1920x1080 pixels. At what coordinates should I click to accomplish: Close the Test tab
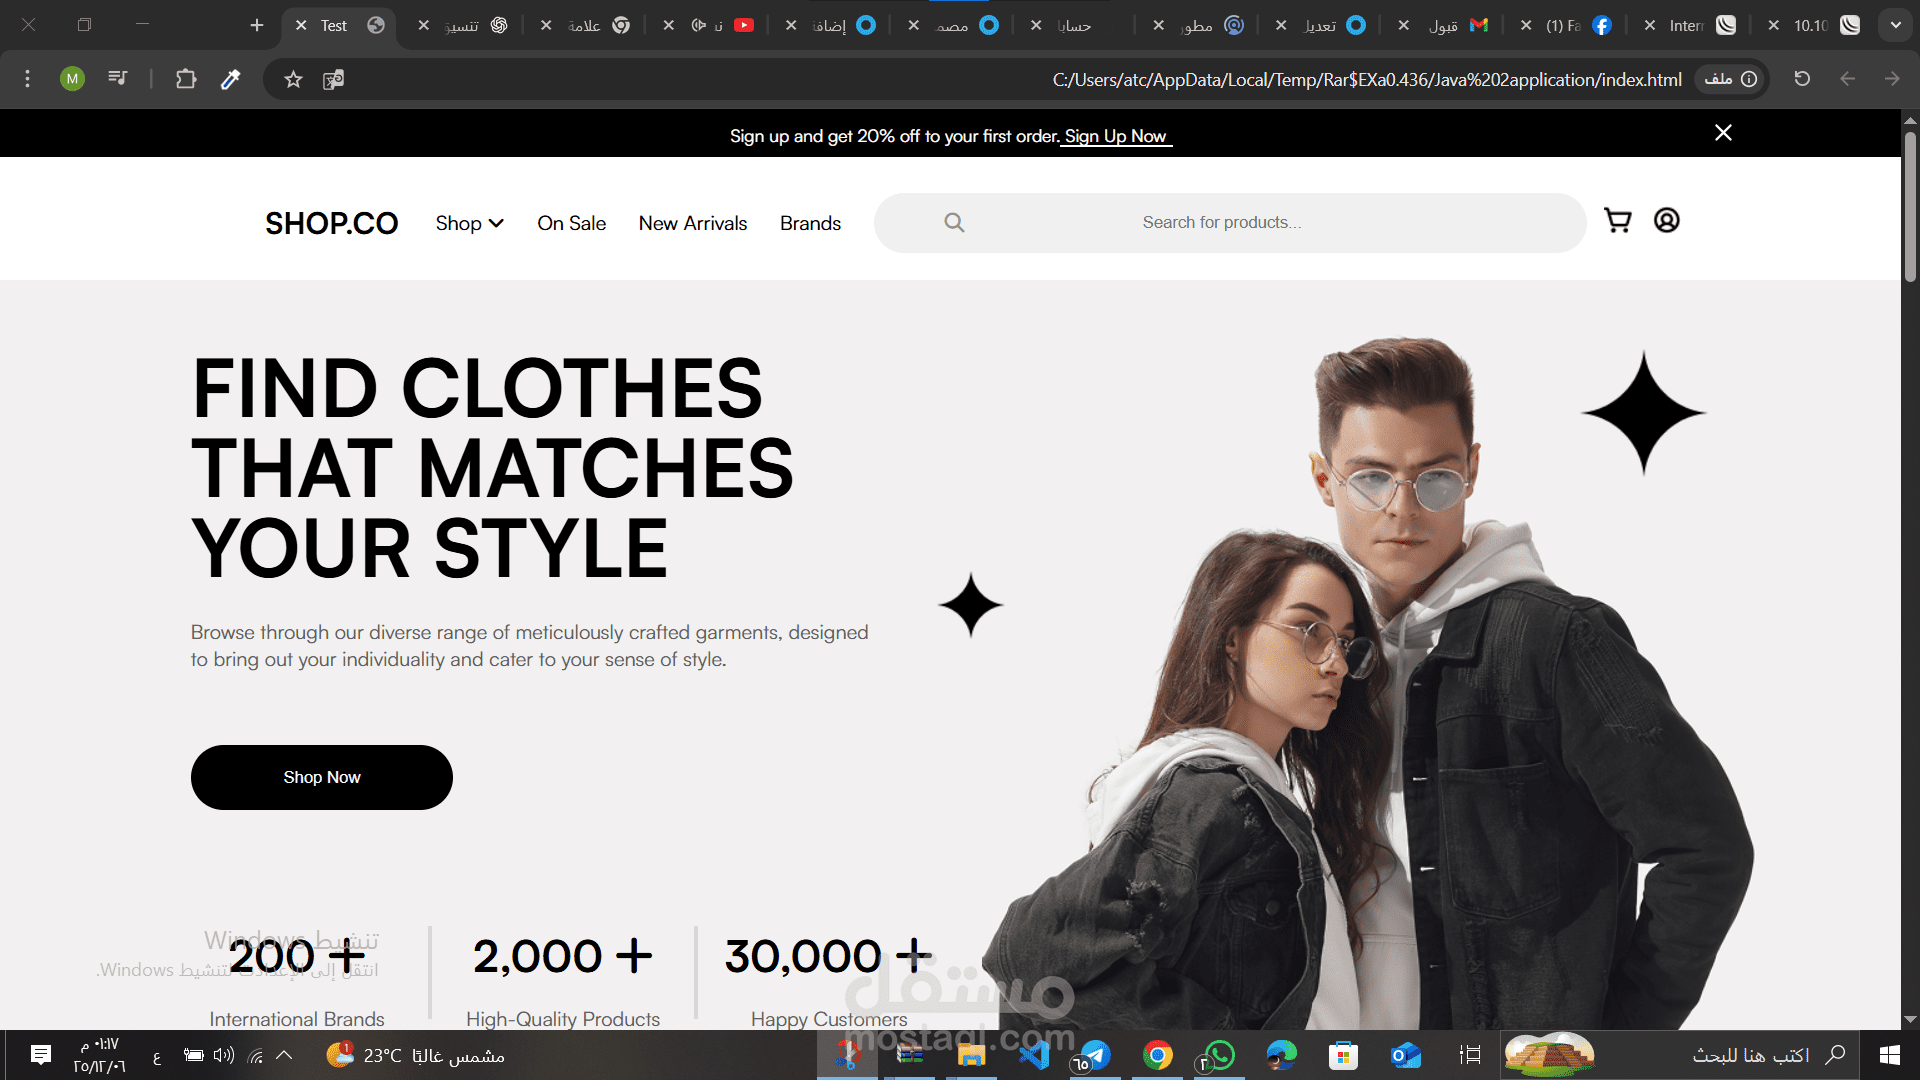coord(301,25)
